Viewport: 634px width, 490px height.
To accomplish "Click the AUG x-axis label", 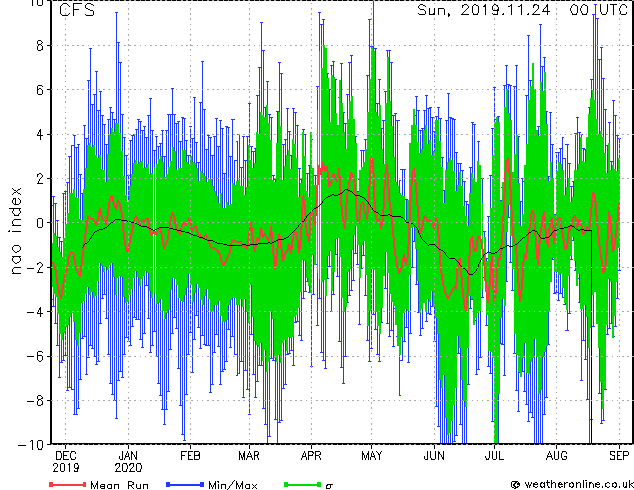I will coord(556,456).
